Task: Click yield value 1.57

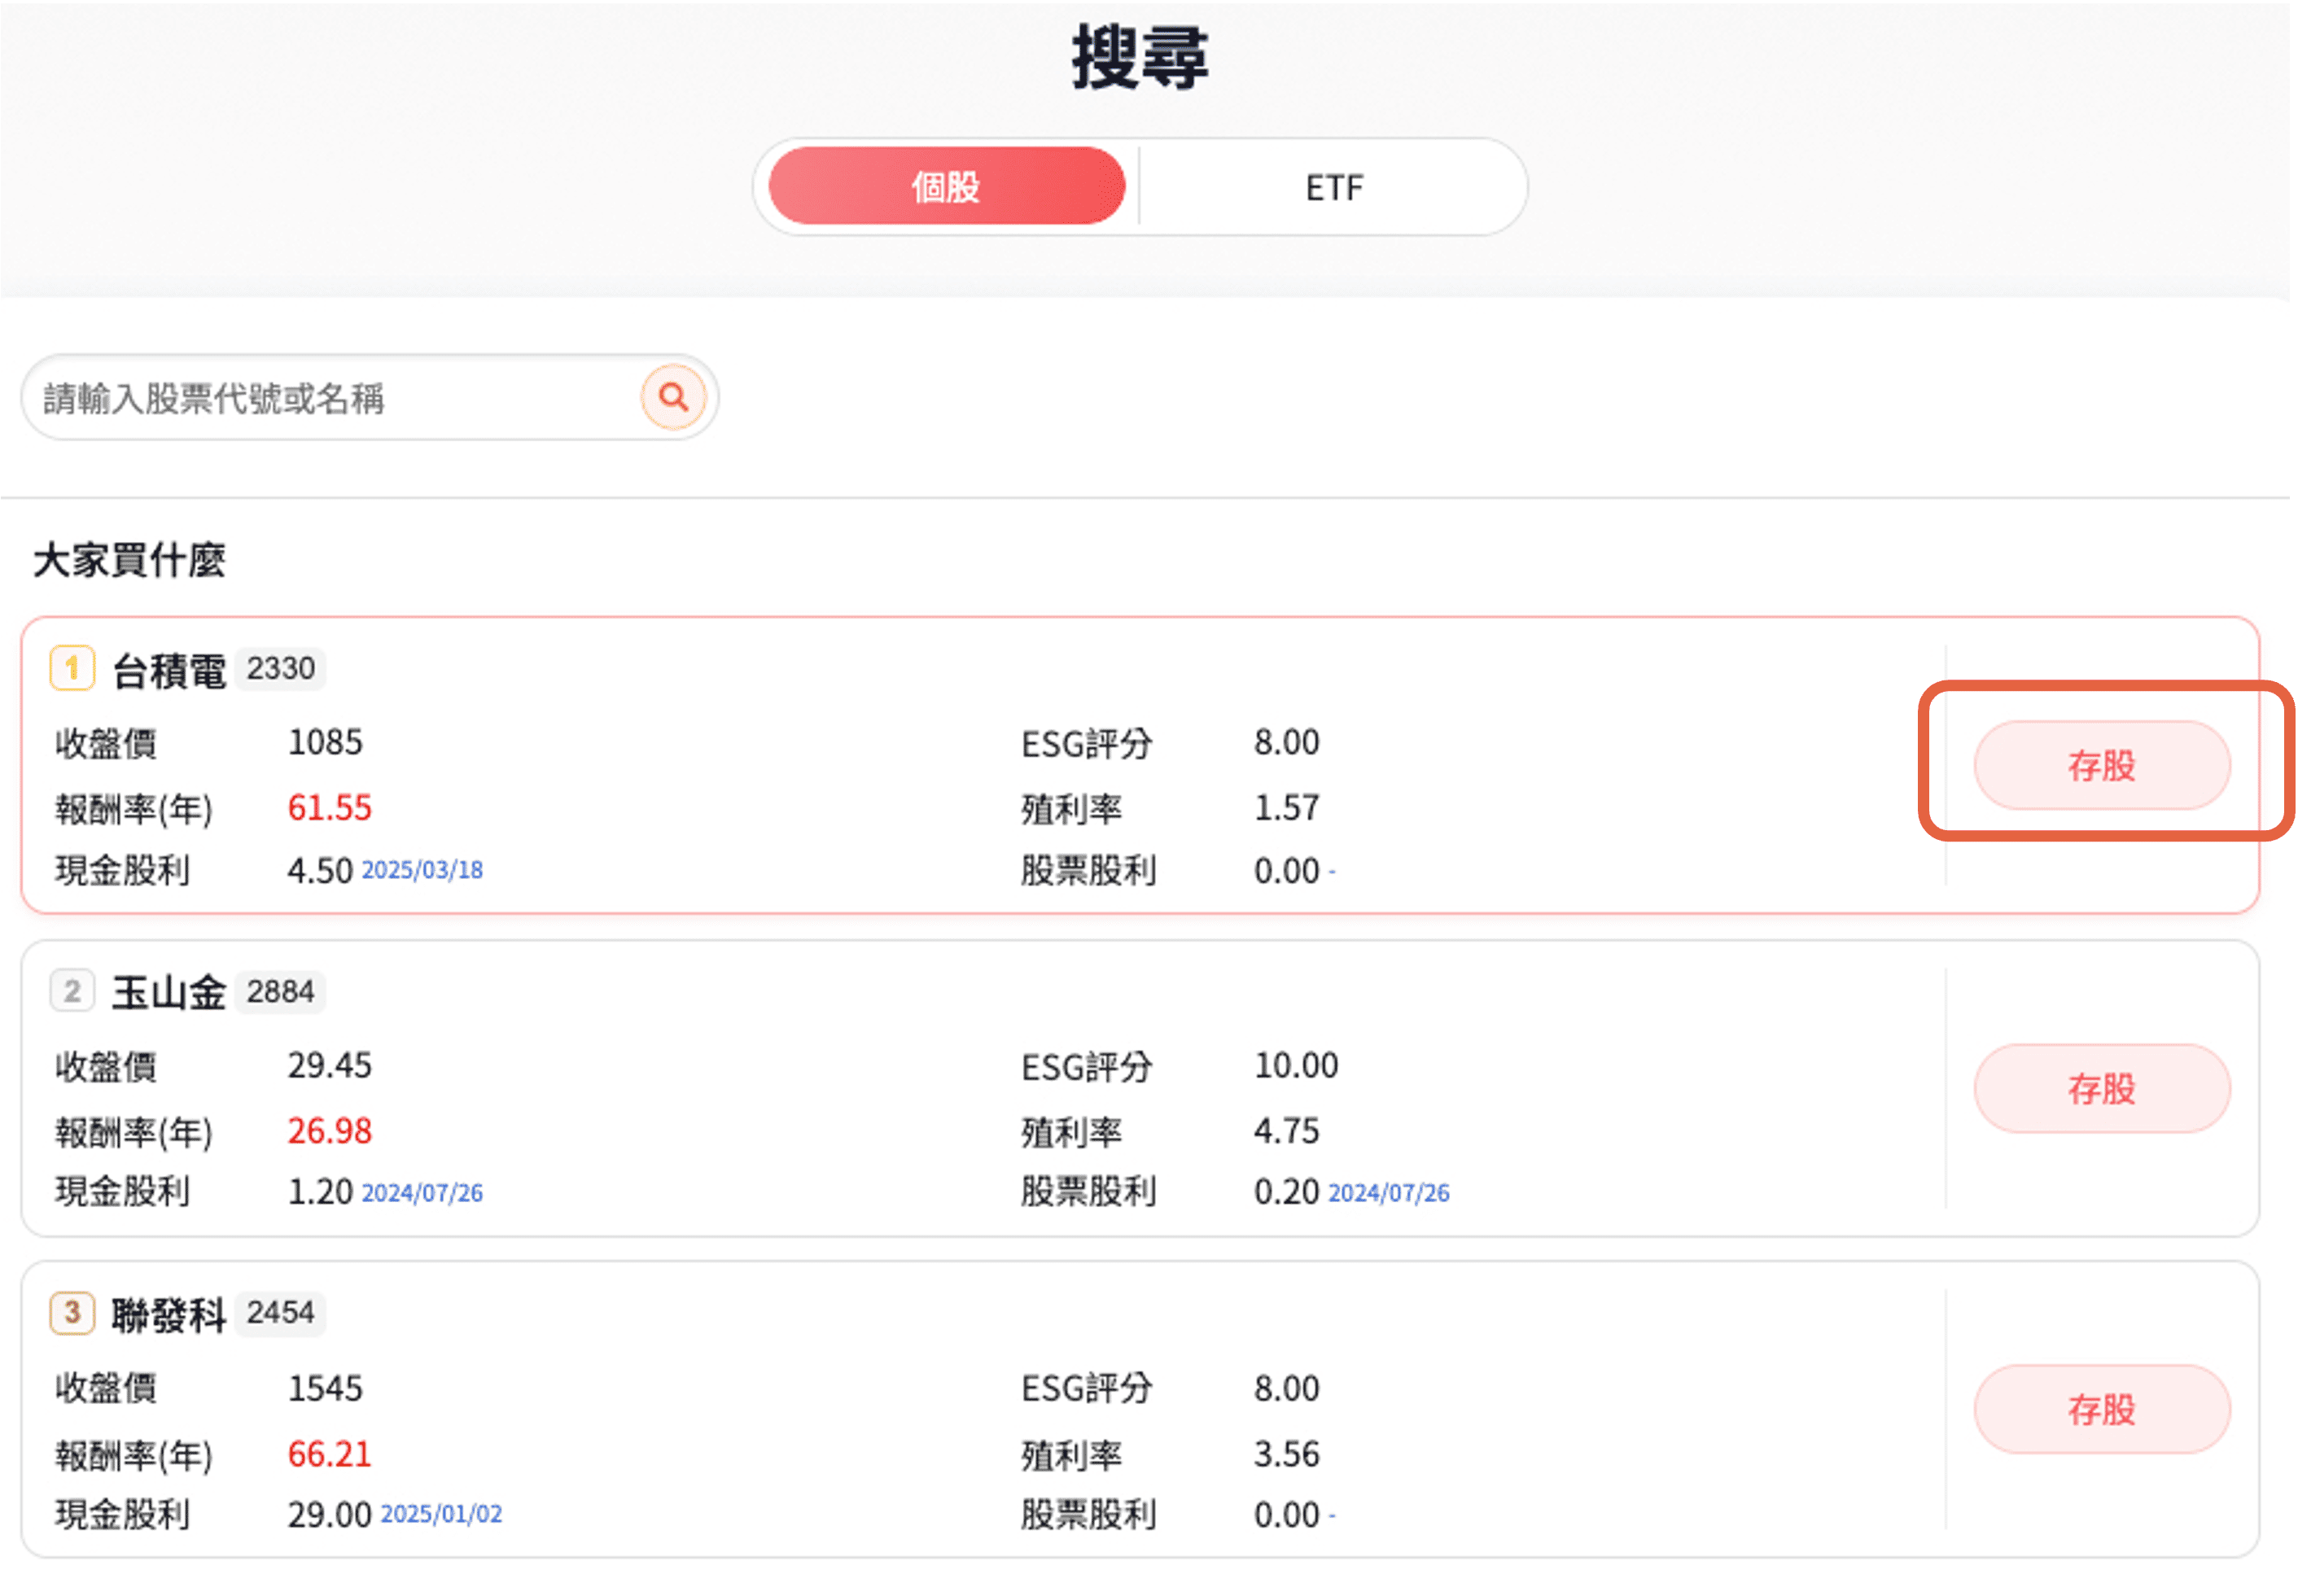Action: click(1287, 807)
